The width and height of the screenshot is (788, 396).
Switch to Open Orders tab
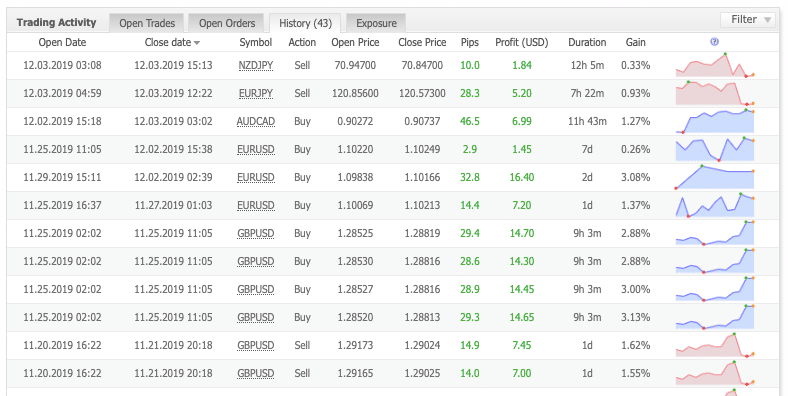click(227, 23)
